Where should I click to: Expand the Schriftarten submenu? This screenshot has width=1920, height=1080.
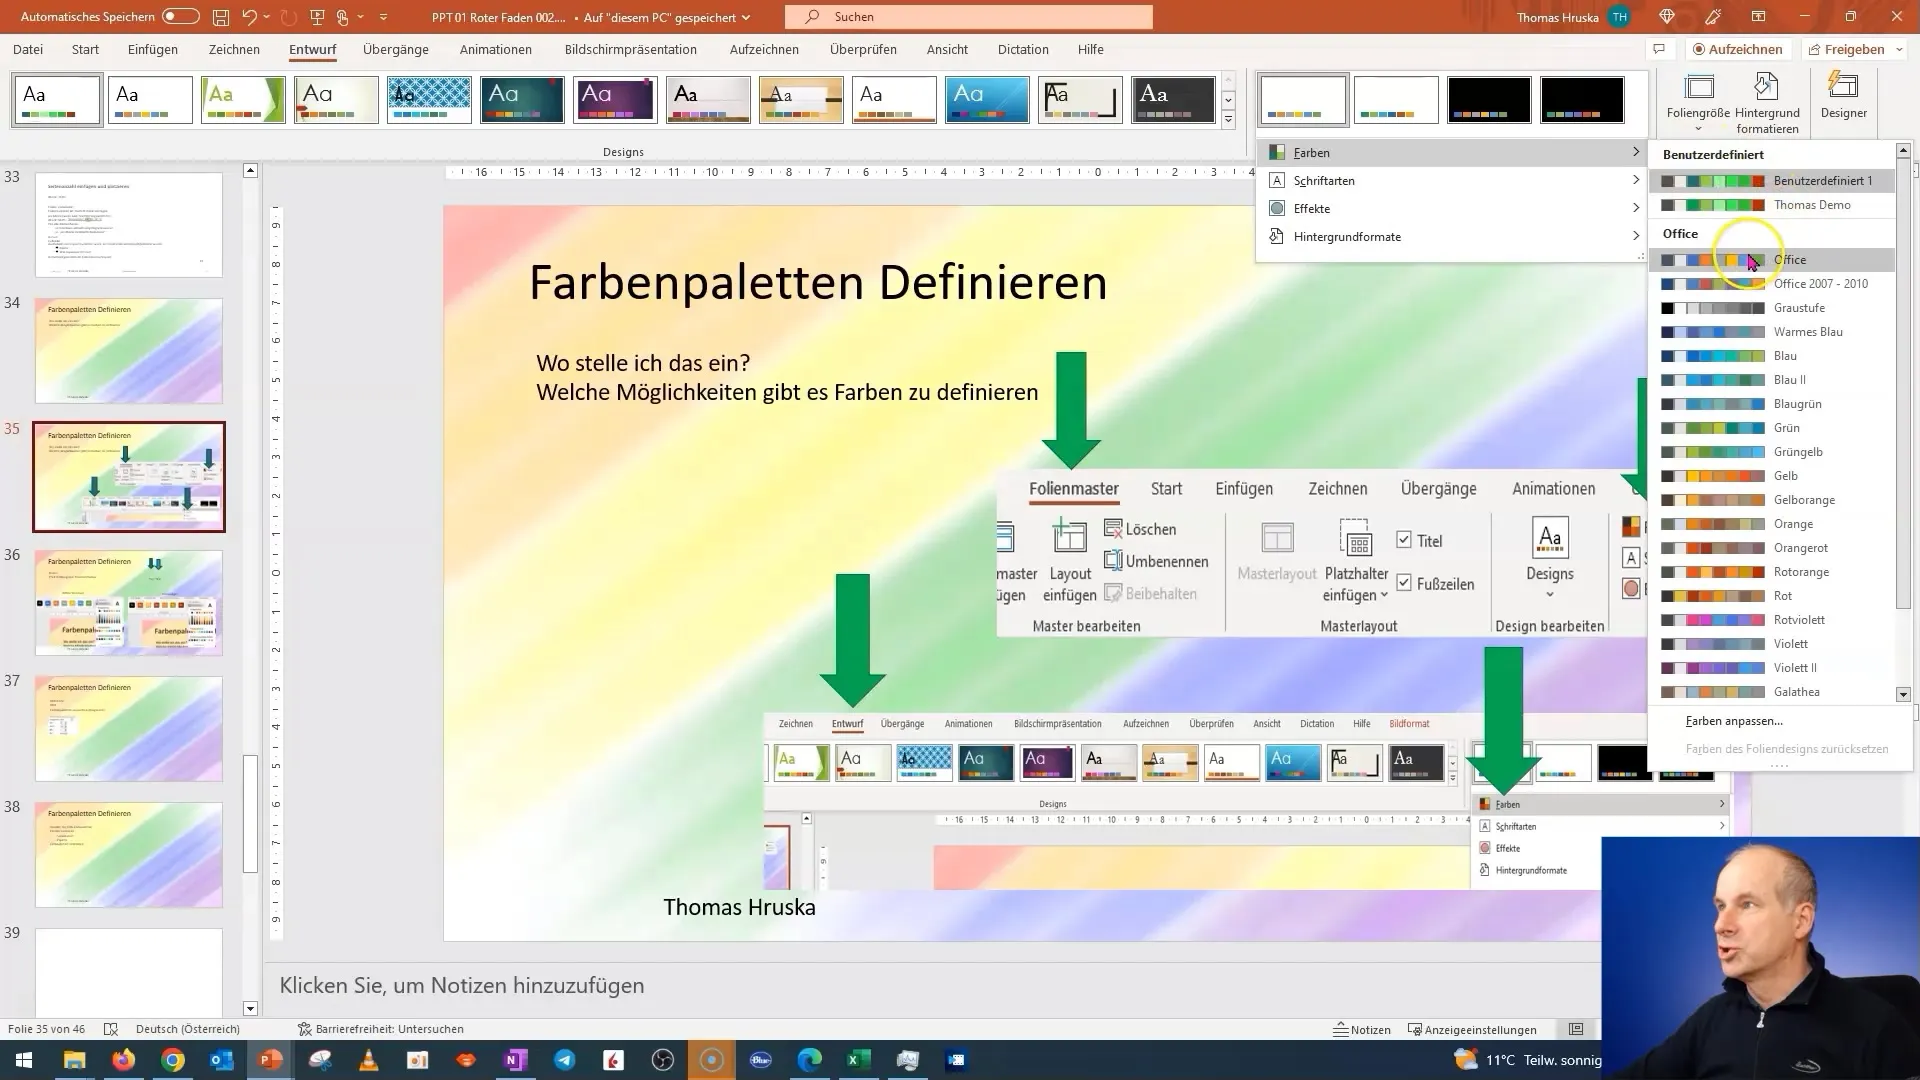point(1450,181)
